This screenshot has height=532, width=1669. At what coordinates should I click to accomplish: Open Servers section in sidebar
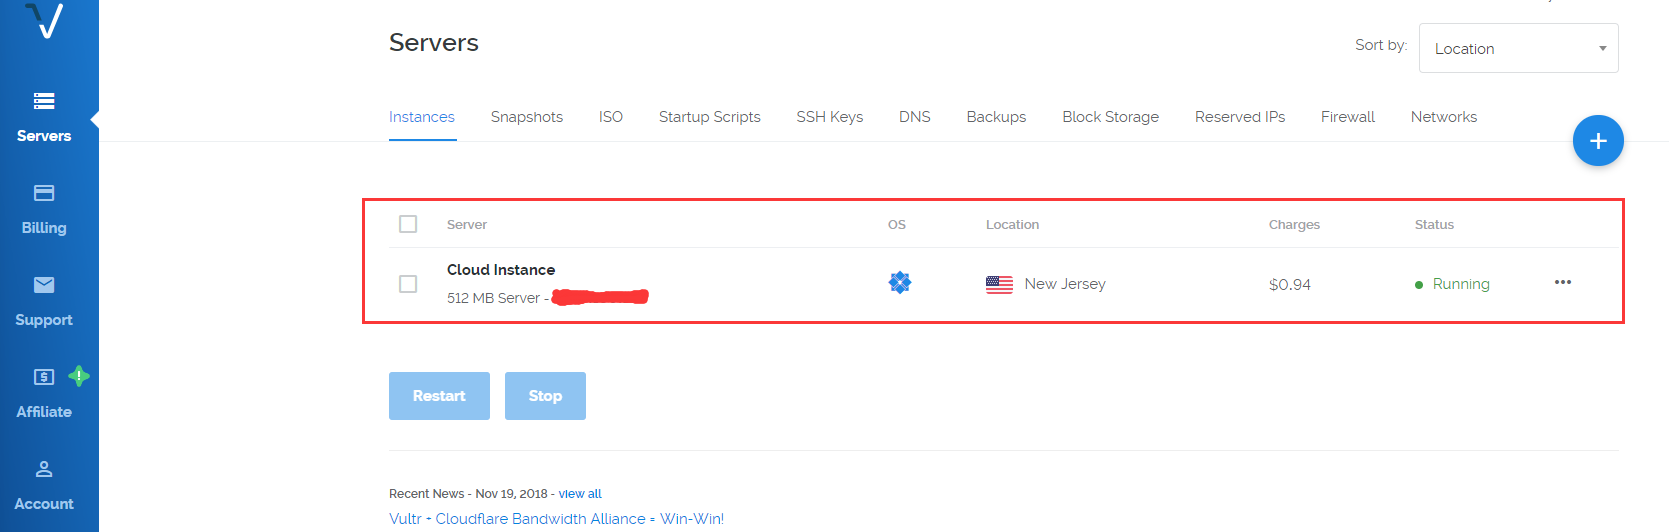(44, 117)
